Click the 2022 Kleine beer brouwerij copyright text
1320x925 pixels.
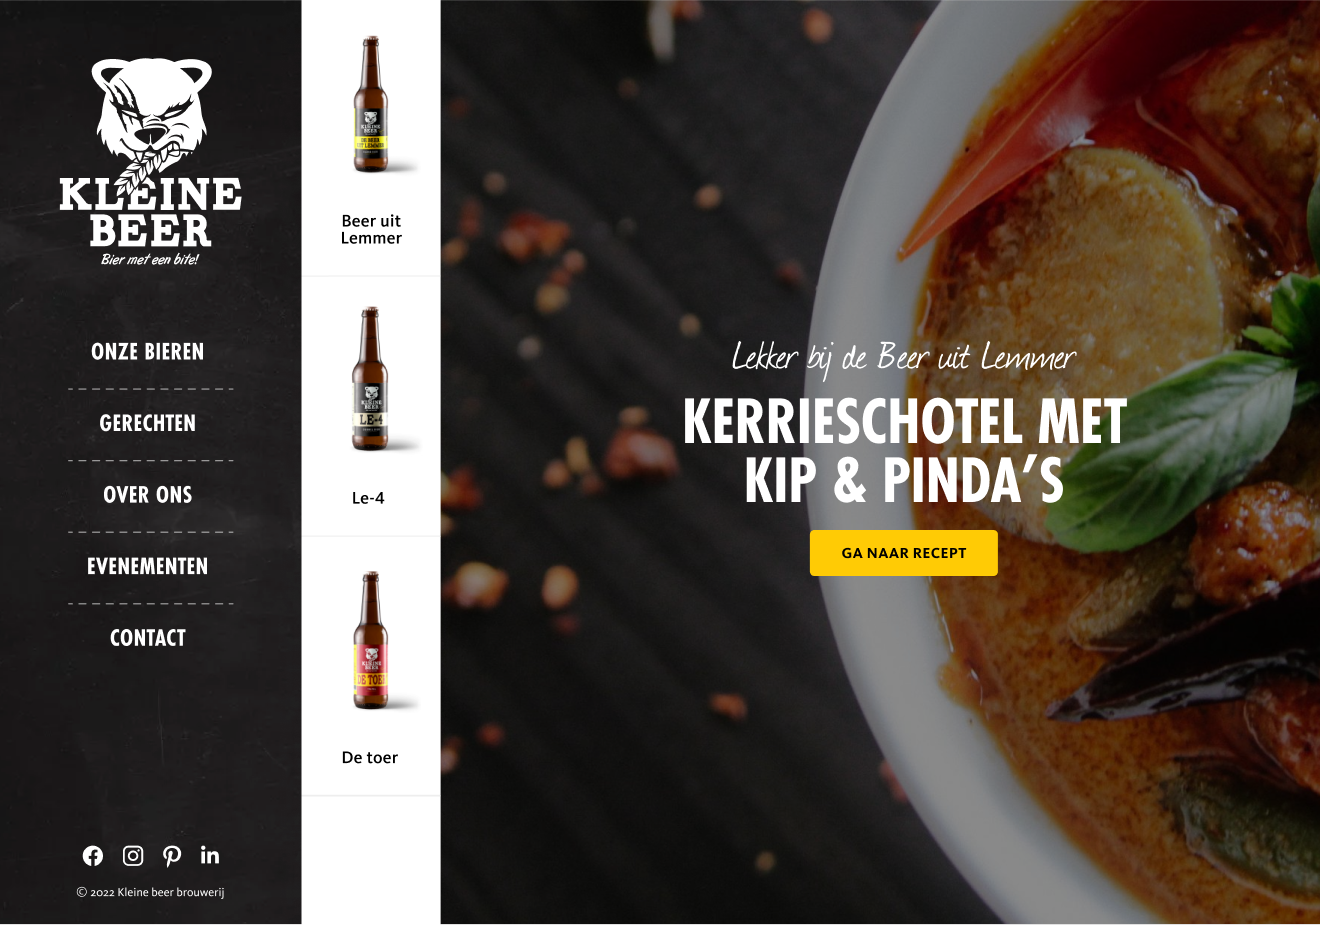pyautogui.click(x=151, y=892)
